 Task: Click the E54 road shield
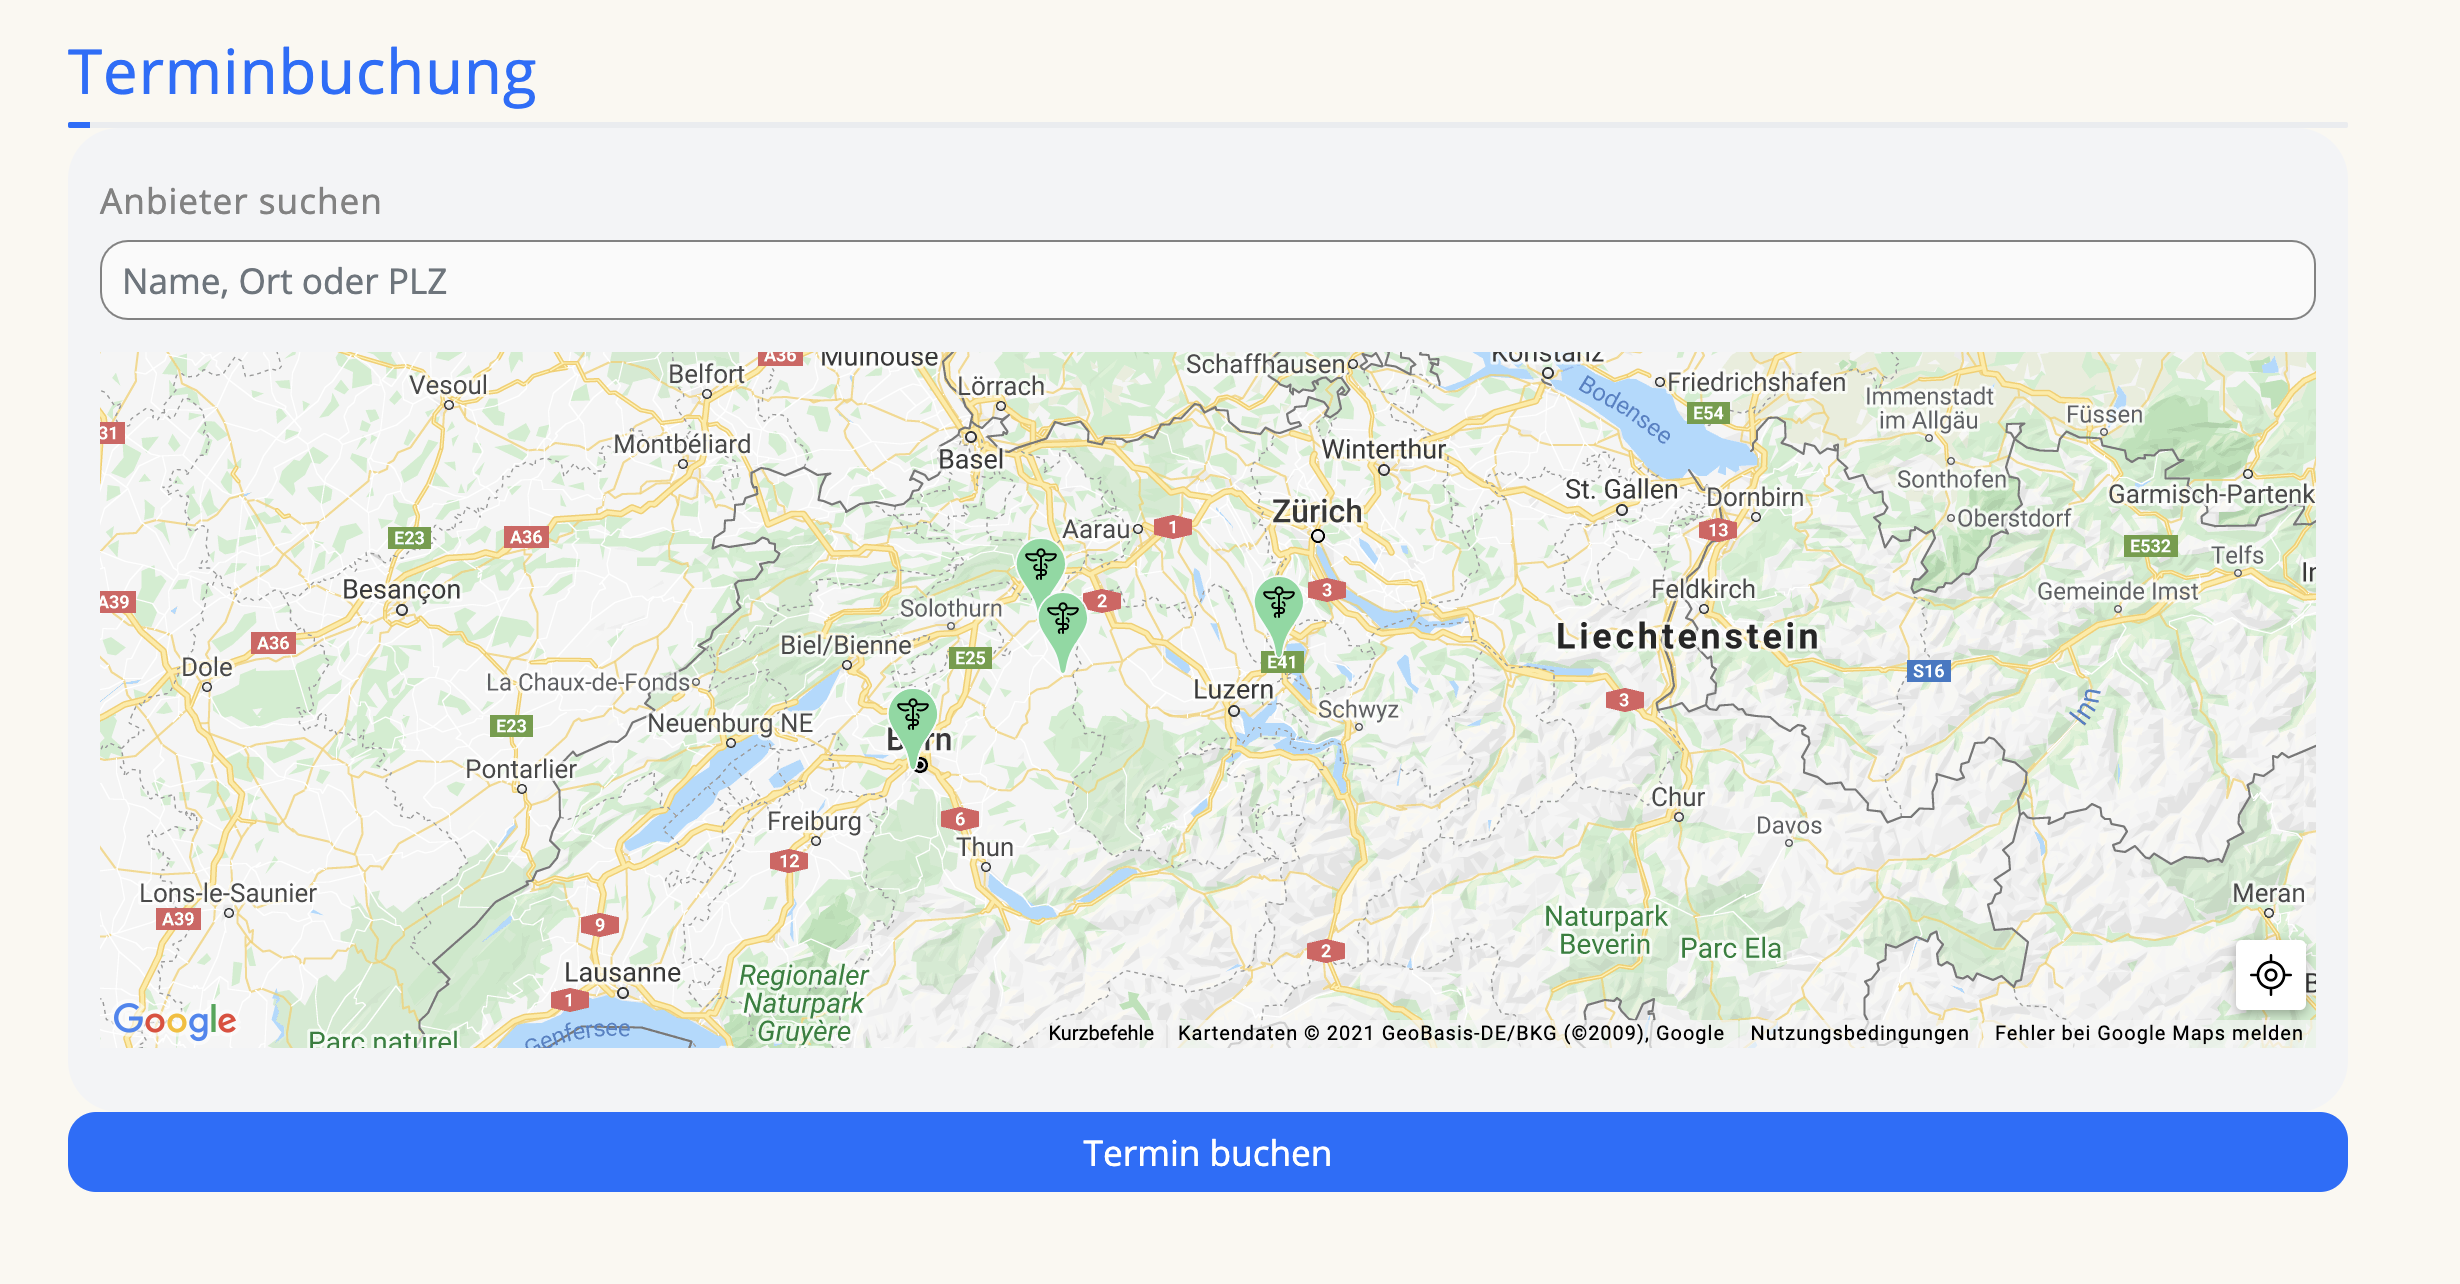point(1708,413)
